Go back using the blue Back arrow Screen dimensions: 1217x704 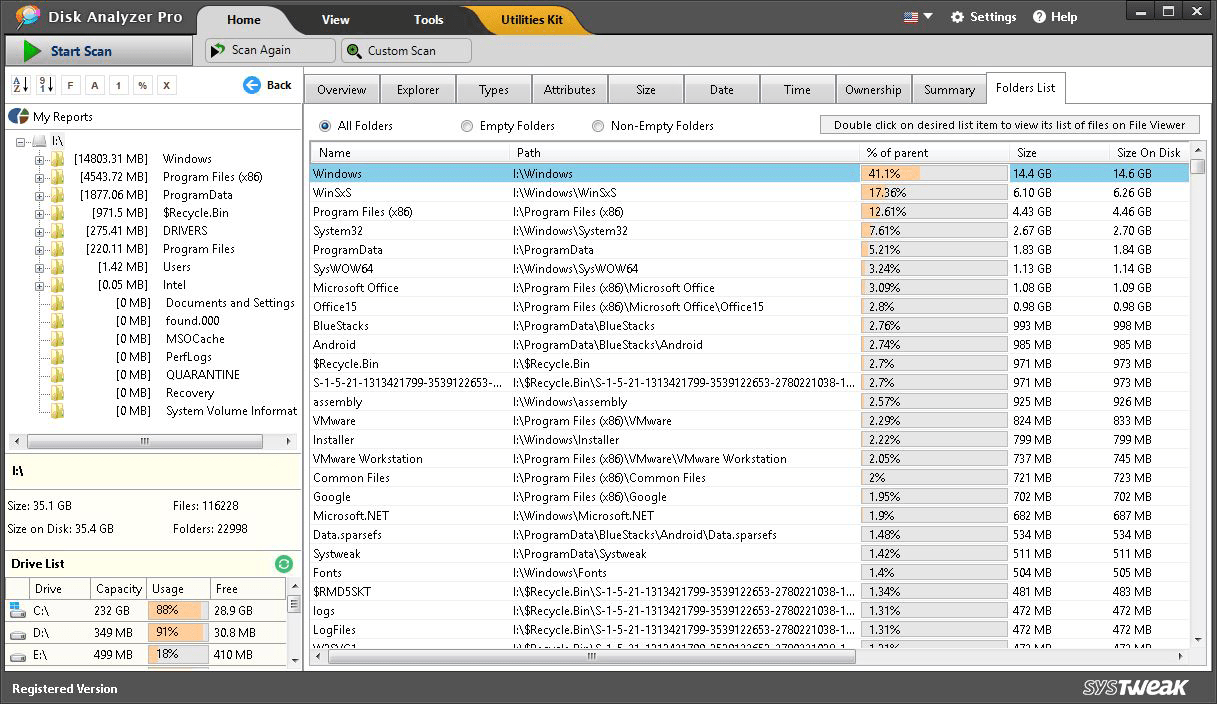click(252, 85)
